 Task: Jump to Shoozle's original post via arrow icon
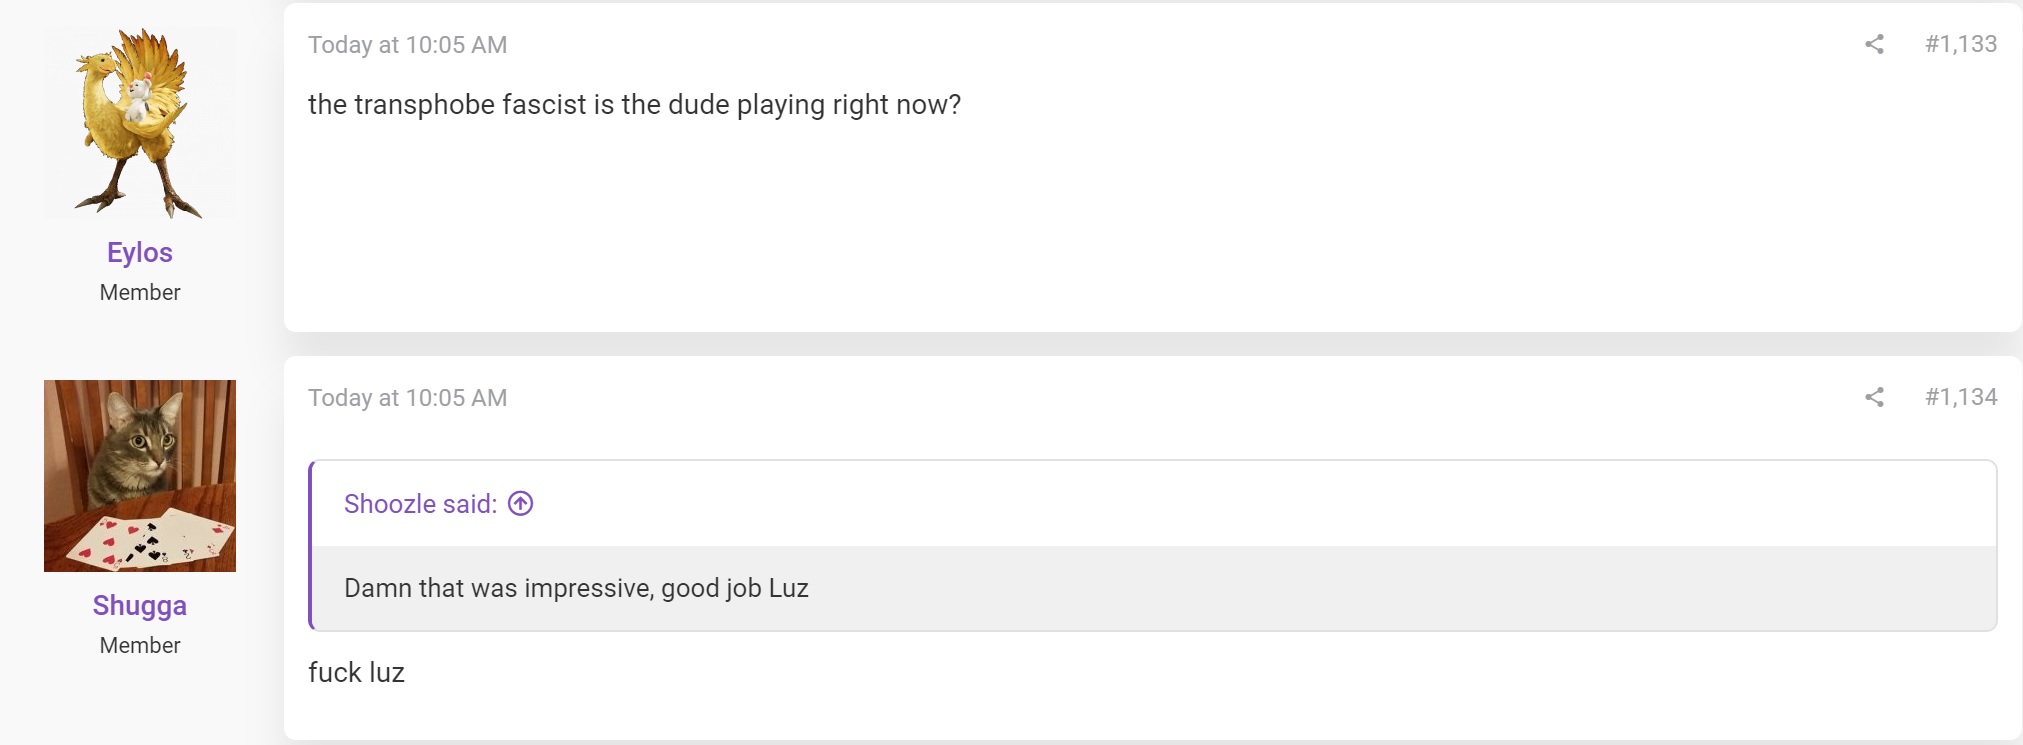(520, 503)
